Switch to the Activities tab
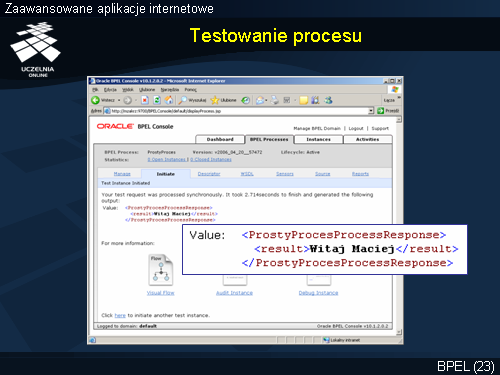 [367, 139]
